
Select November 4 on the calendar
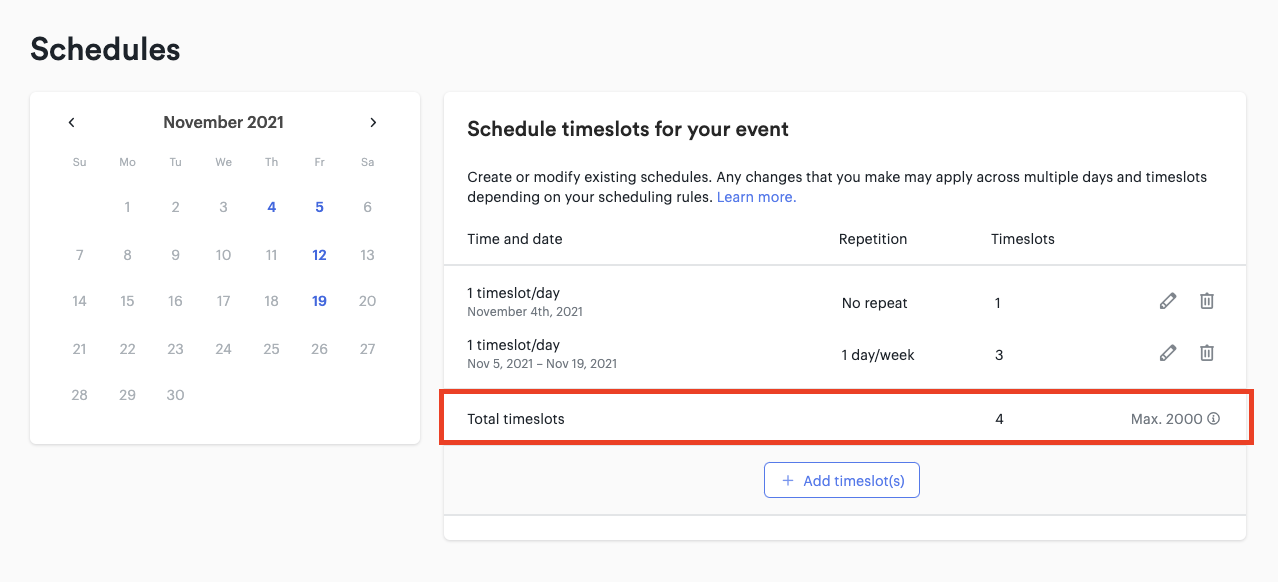click(x=271, y=208)
